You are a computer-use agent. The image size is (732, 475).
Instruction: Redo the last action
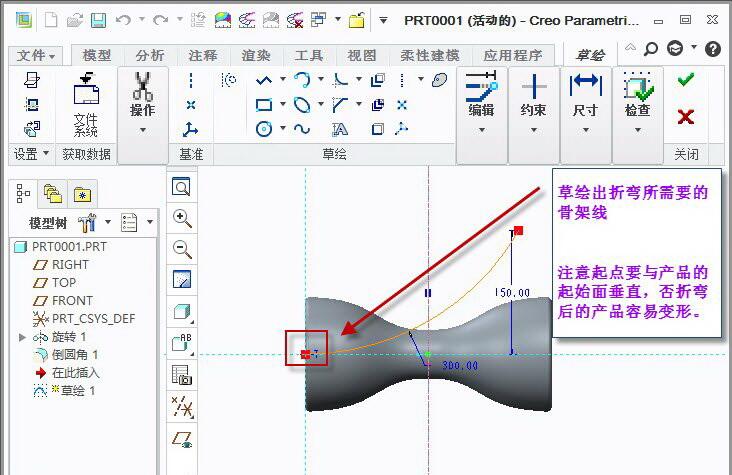coord(161,20)
